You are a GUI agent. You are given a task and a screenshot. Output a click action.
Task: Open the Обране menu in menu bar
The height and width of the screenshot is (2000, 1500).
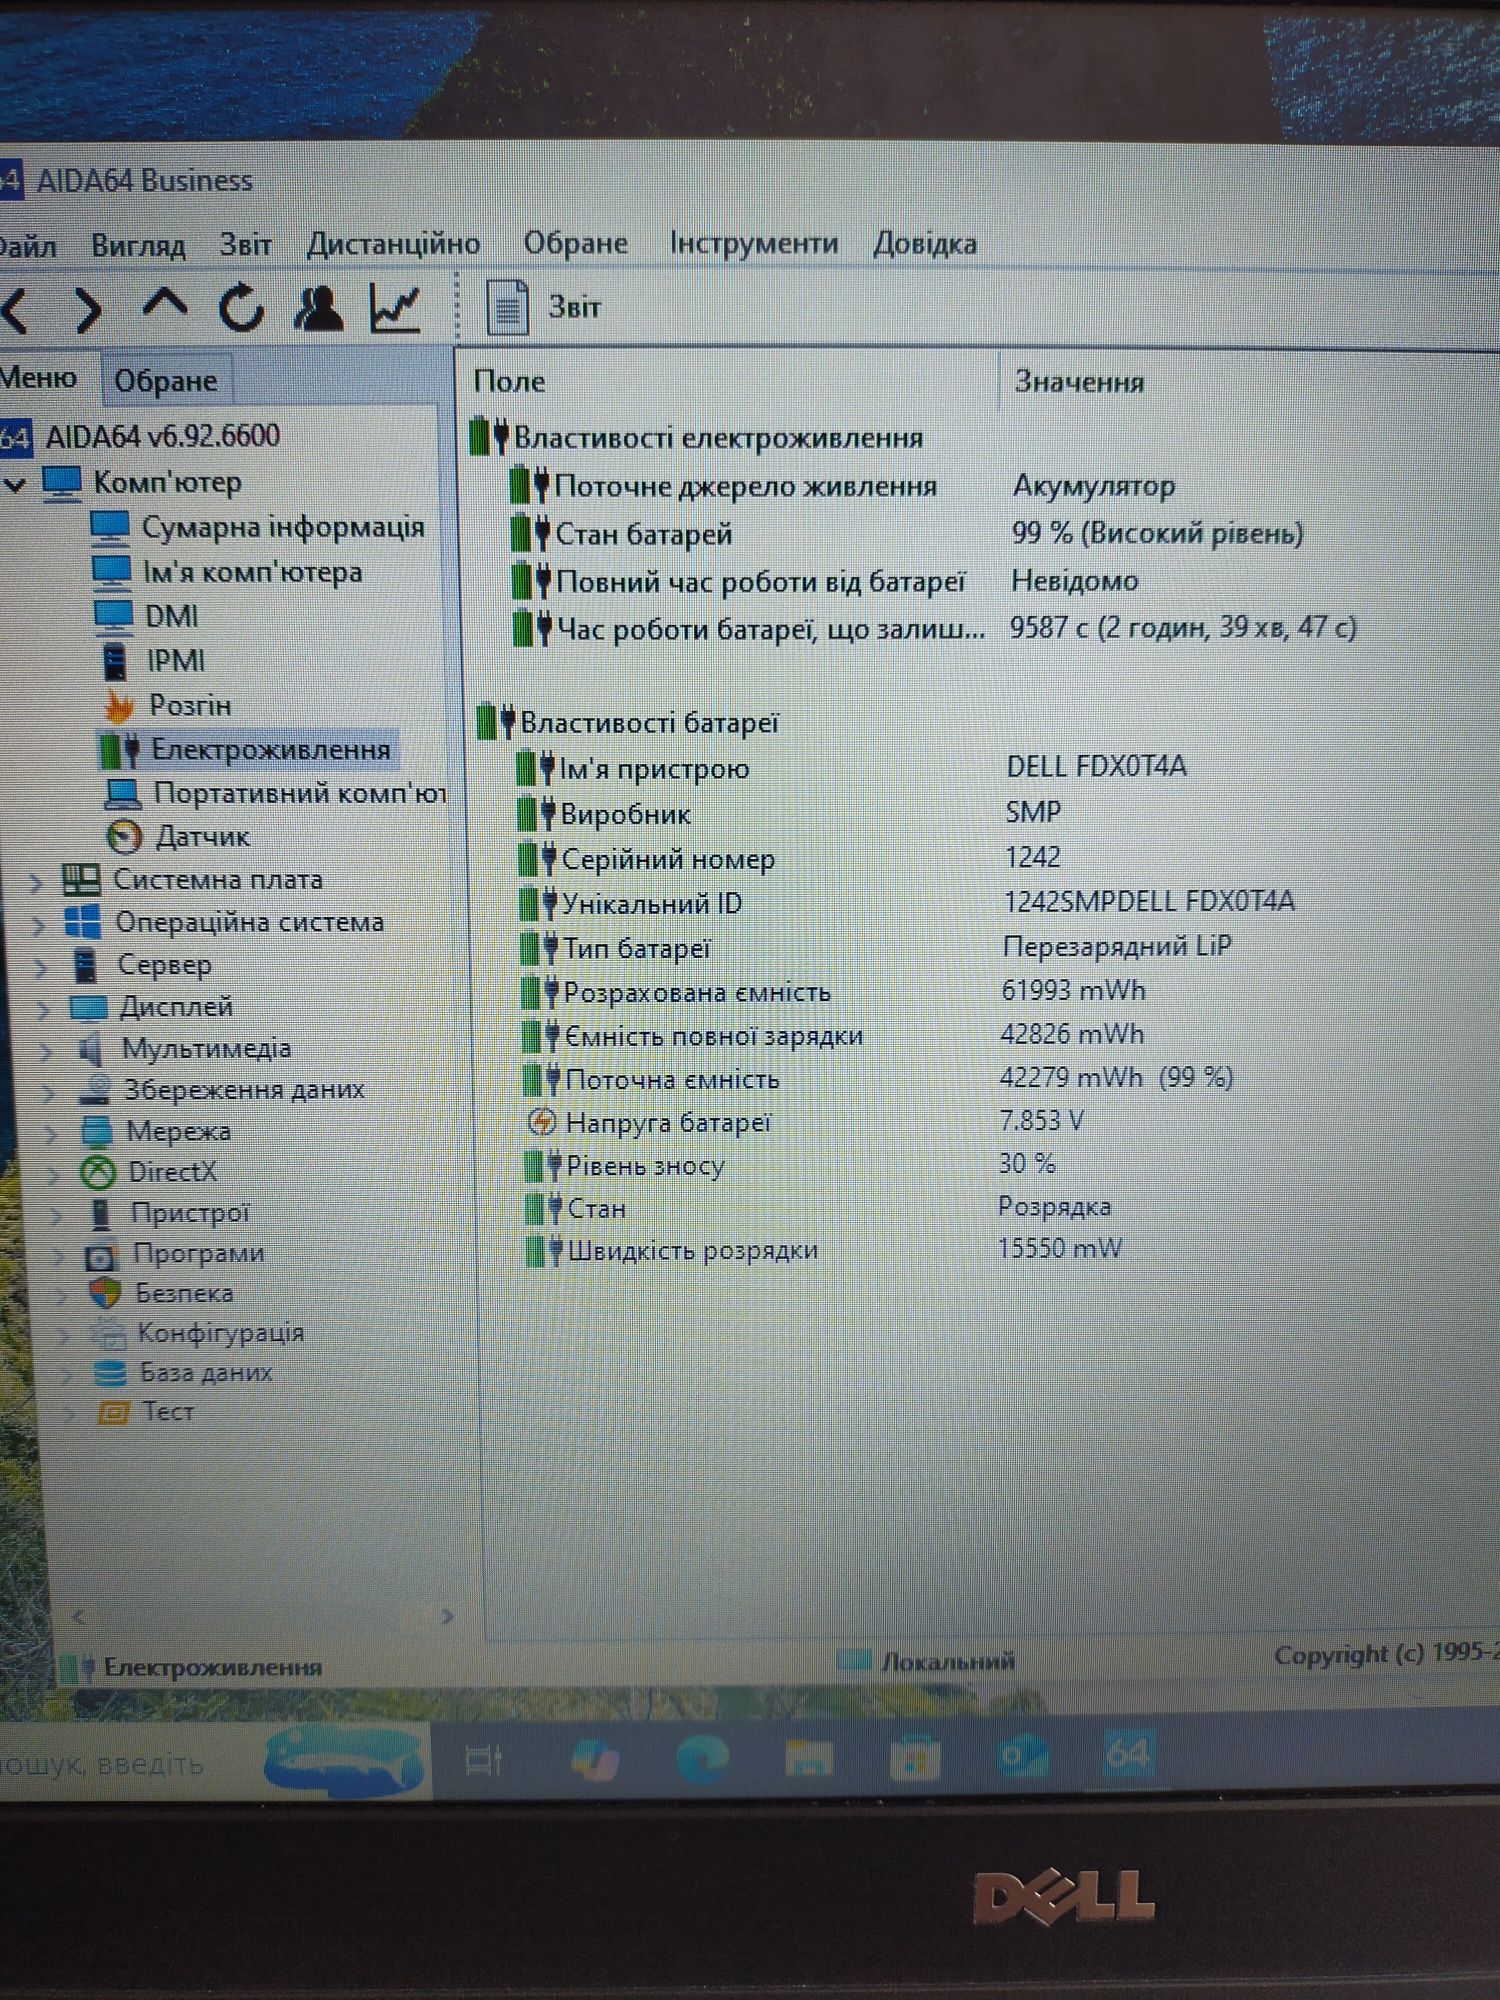coord(575,243)
